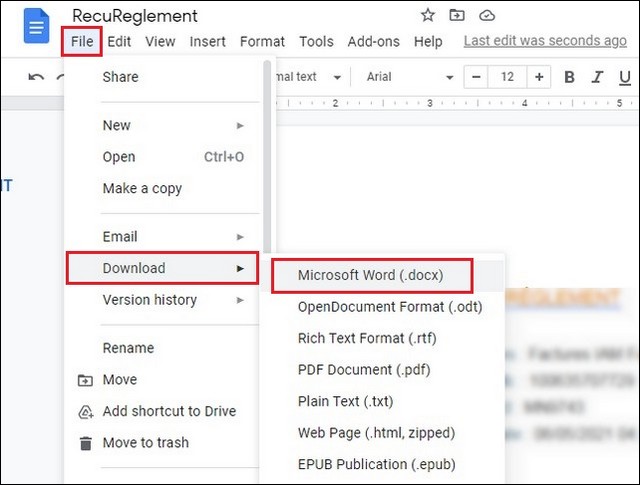Open the Insert menu
Image resolution: width=640 pixels, height=485 pixels.
click(207, 41)
